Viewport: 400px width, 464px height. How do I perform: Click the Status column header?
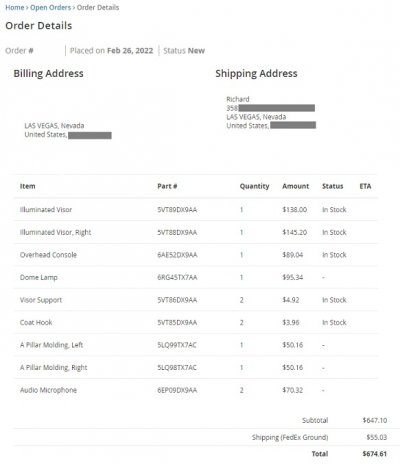pos(333,186)
